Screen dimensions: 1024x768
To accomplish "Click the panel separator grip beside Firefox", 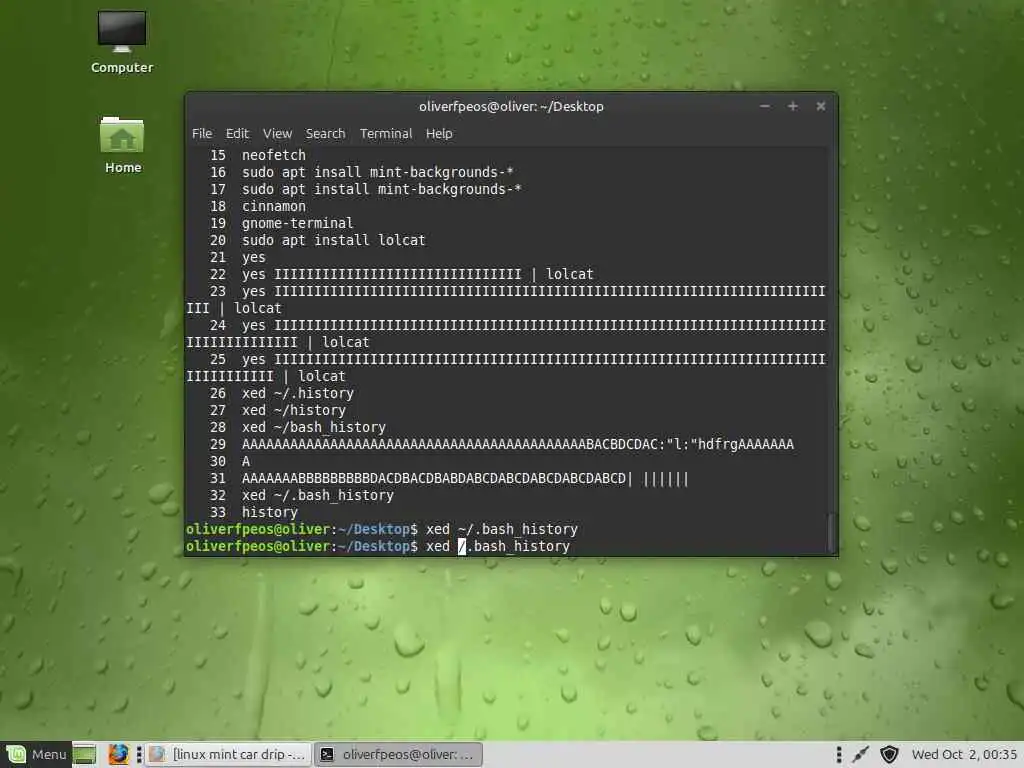I will coord(138,754).
